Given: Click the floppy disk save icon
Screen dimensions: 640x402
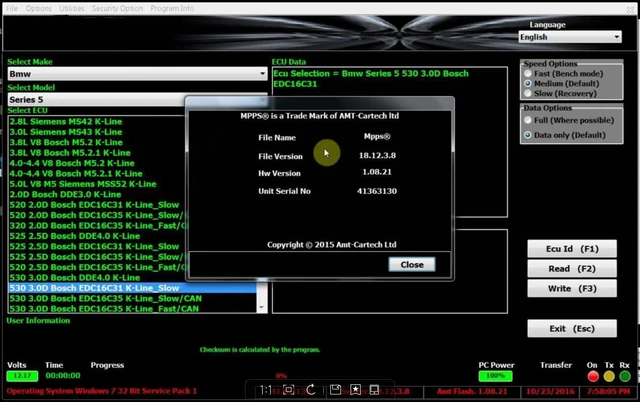Looking at the screenshot, I should [335, 390].
